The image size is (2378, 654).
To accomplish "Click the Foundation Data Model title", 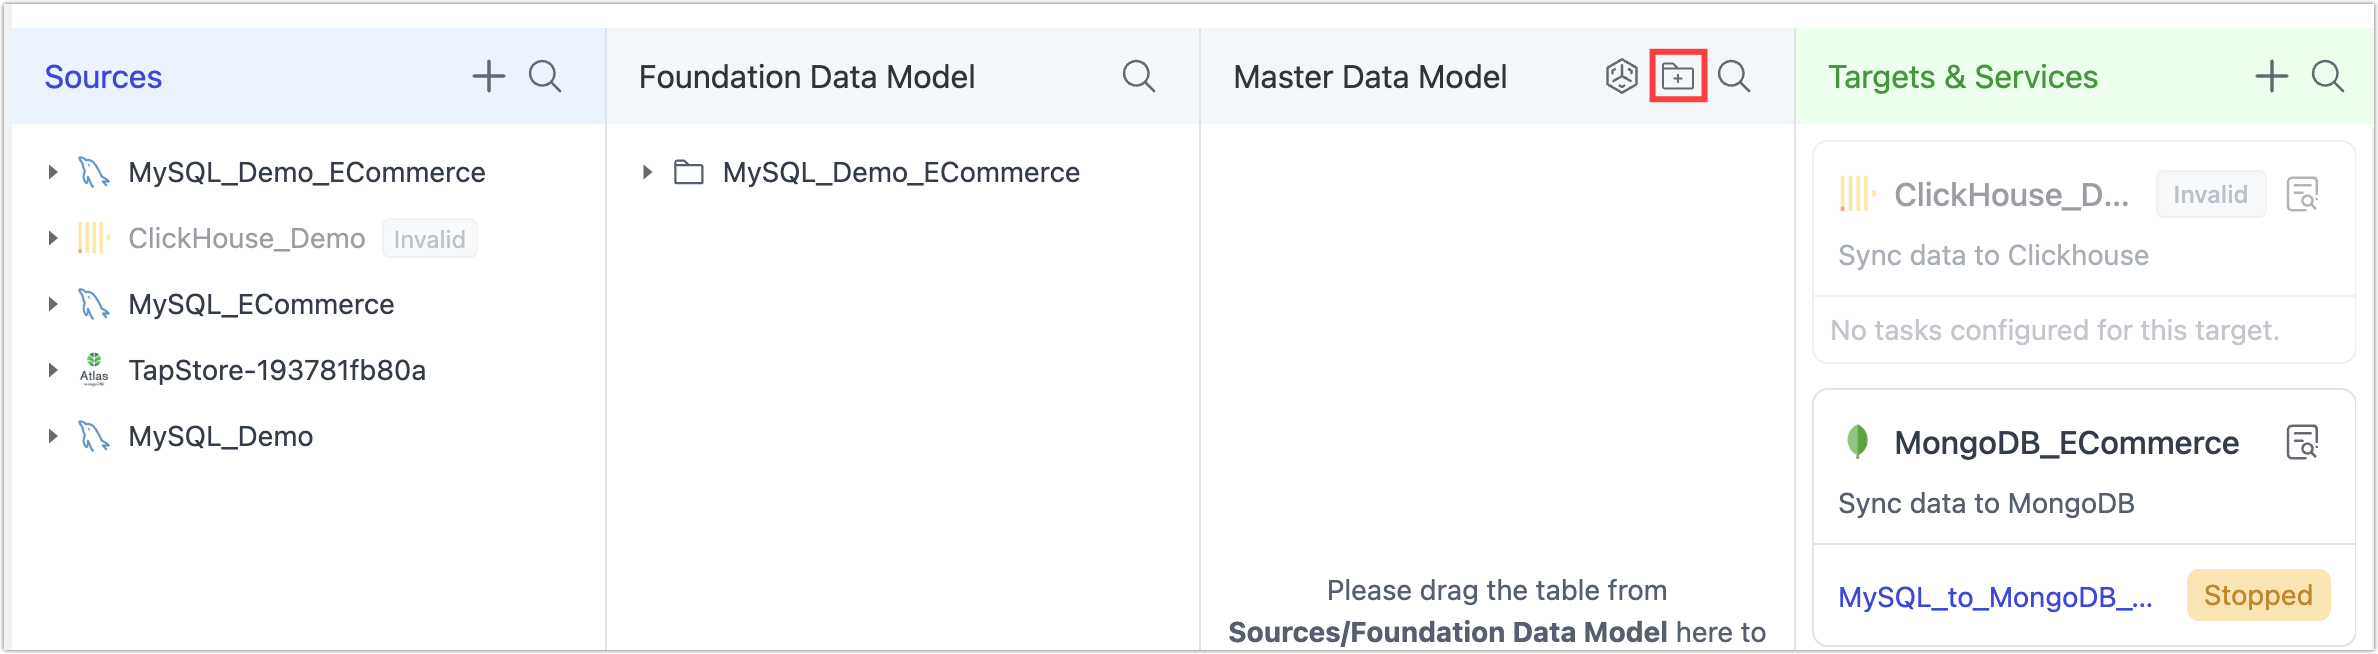I will pyautogui.click(x=807, y=77).
